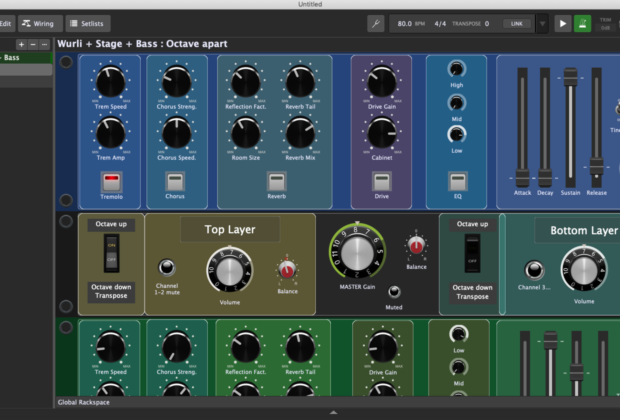Enable Ableton LINK button
620x420 pixels.
pyautogui.click(x=516, y=24)
